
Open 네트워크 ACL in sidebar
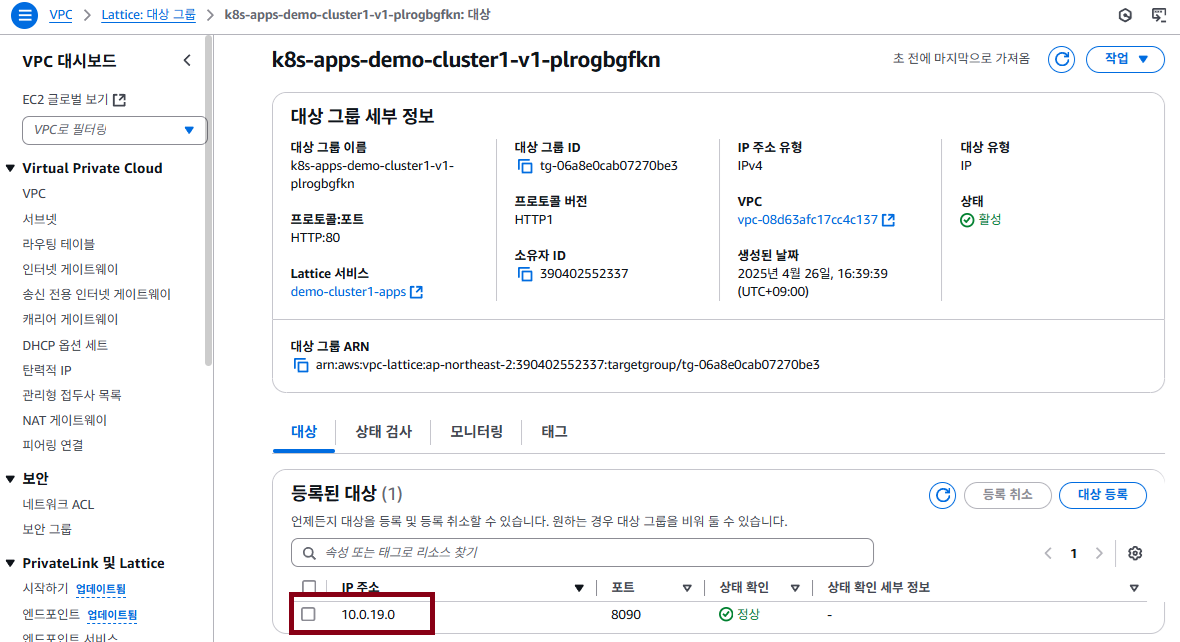[59, 504]
